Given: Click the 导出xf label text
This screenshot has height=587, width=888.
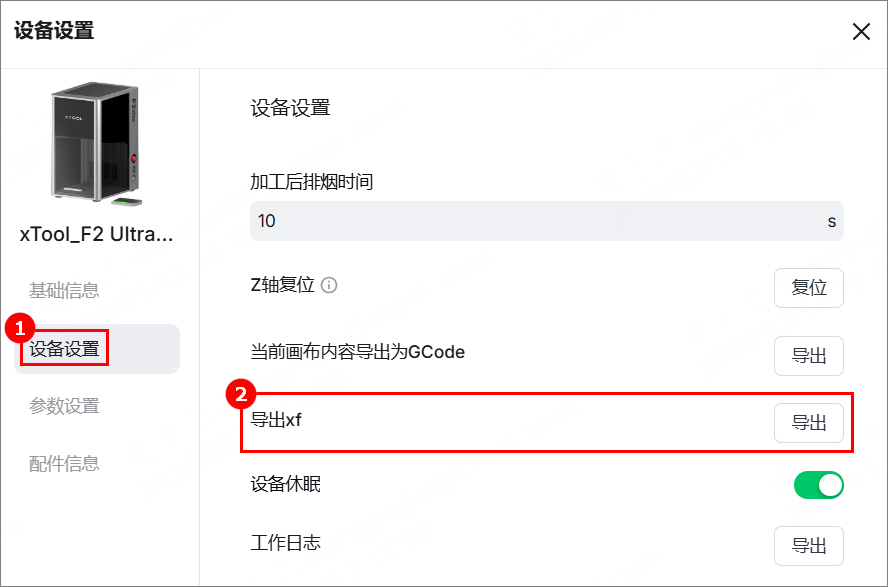Looking at the screenshot, I should 276,420.
